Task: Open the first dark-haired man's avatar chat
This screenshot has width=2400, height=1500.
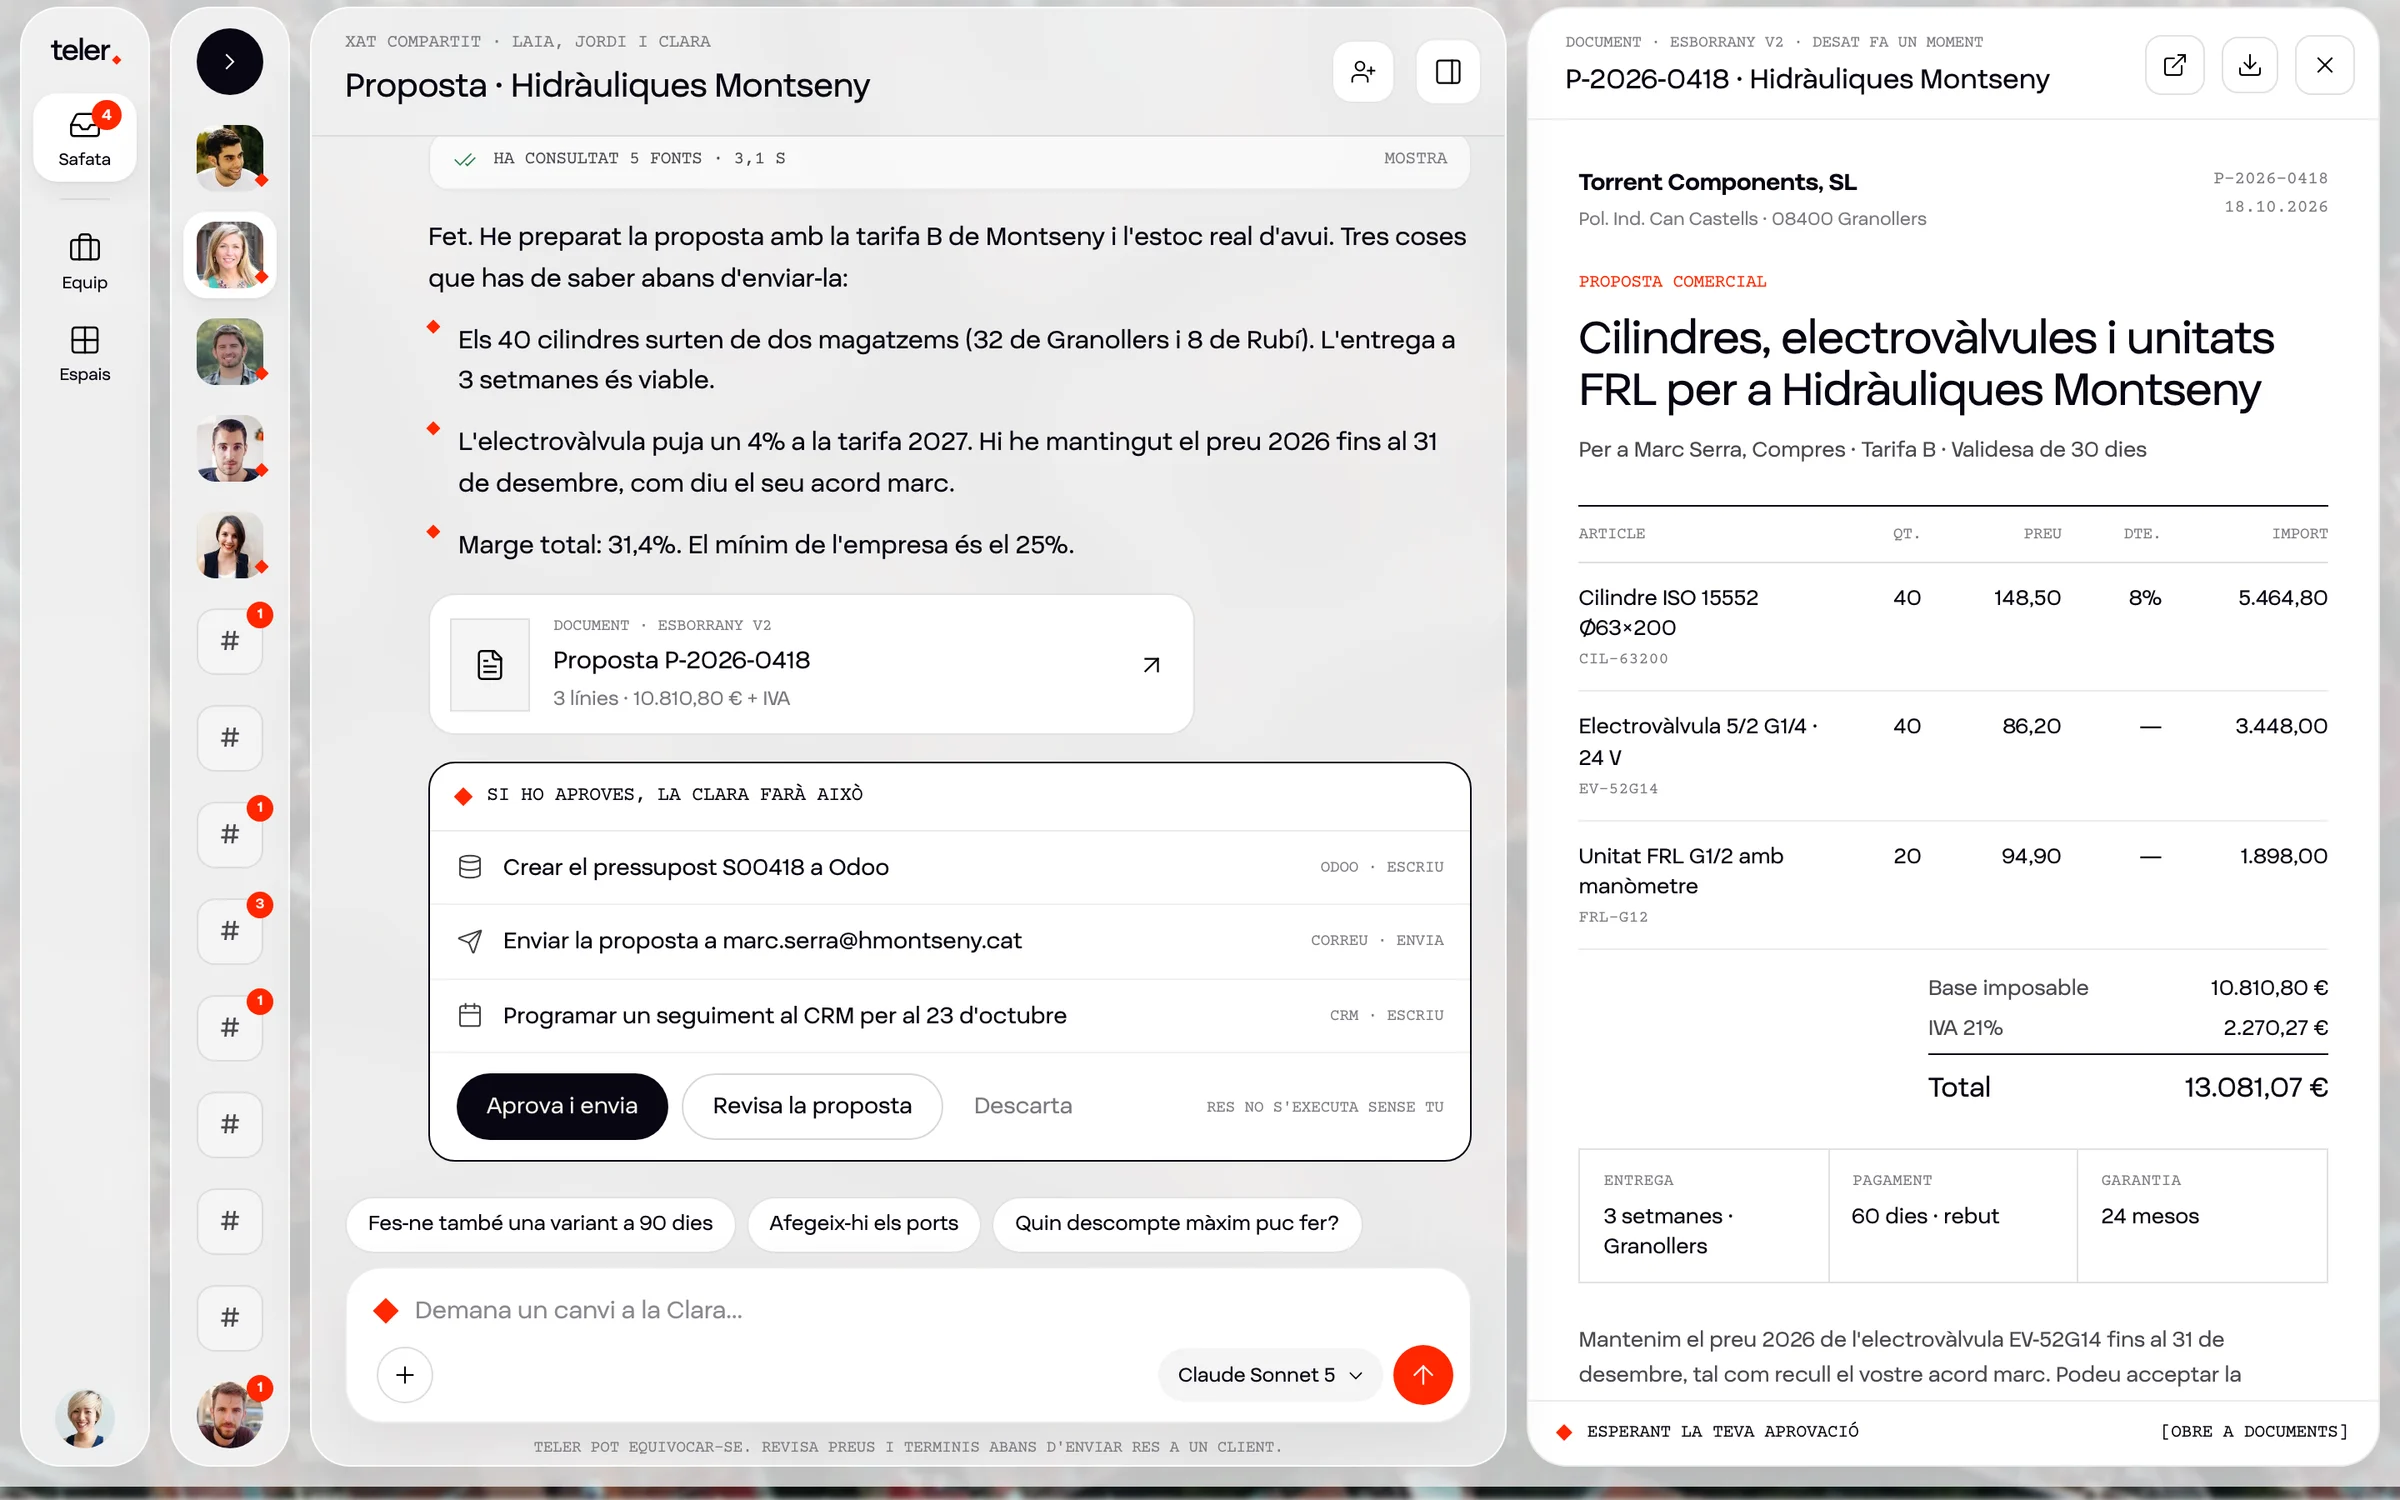Action: click(x=230, y=157)
